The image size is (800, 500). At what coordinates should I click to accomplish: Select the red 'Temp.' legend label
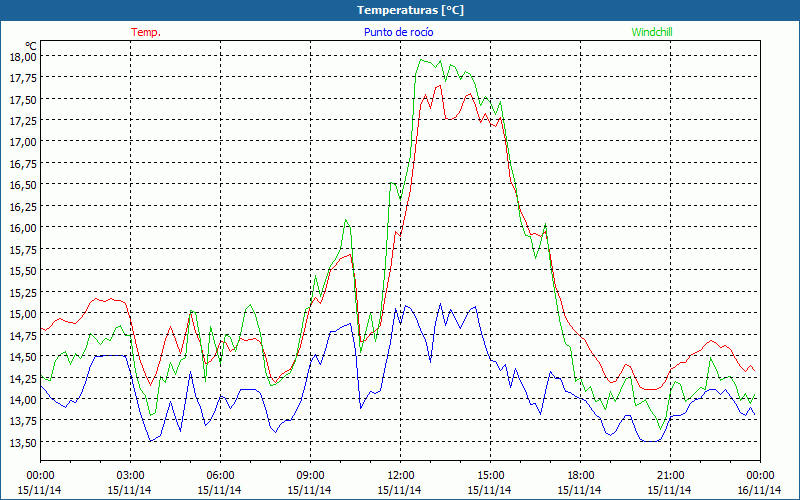point(146,32)
